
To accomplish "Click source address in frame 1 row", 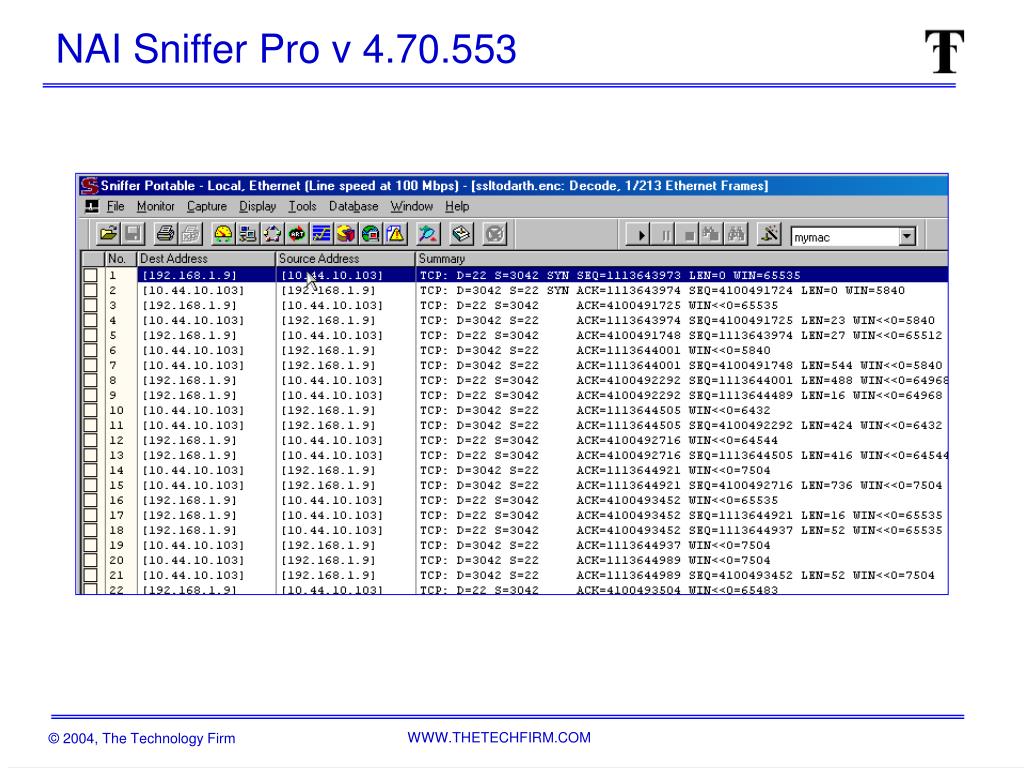I will click(332, 276).
